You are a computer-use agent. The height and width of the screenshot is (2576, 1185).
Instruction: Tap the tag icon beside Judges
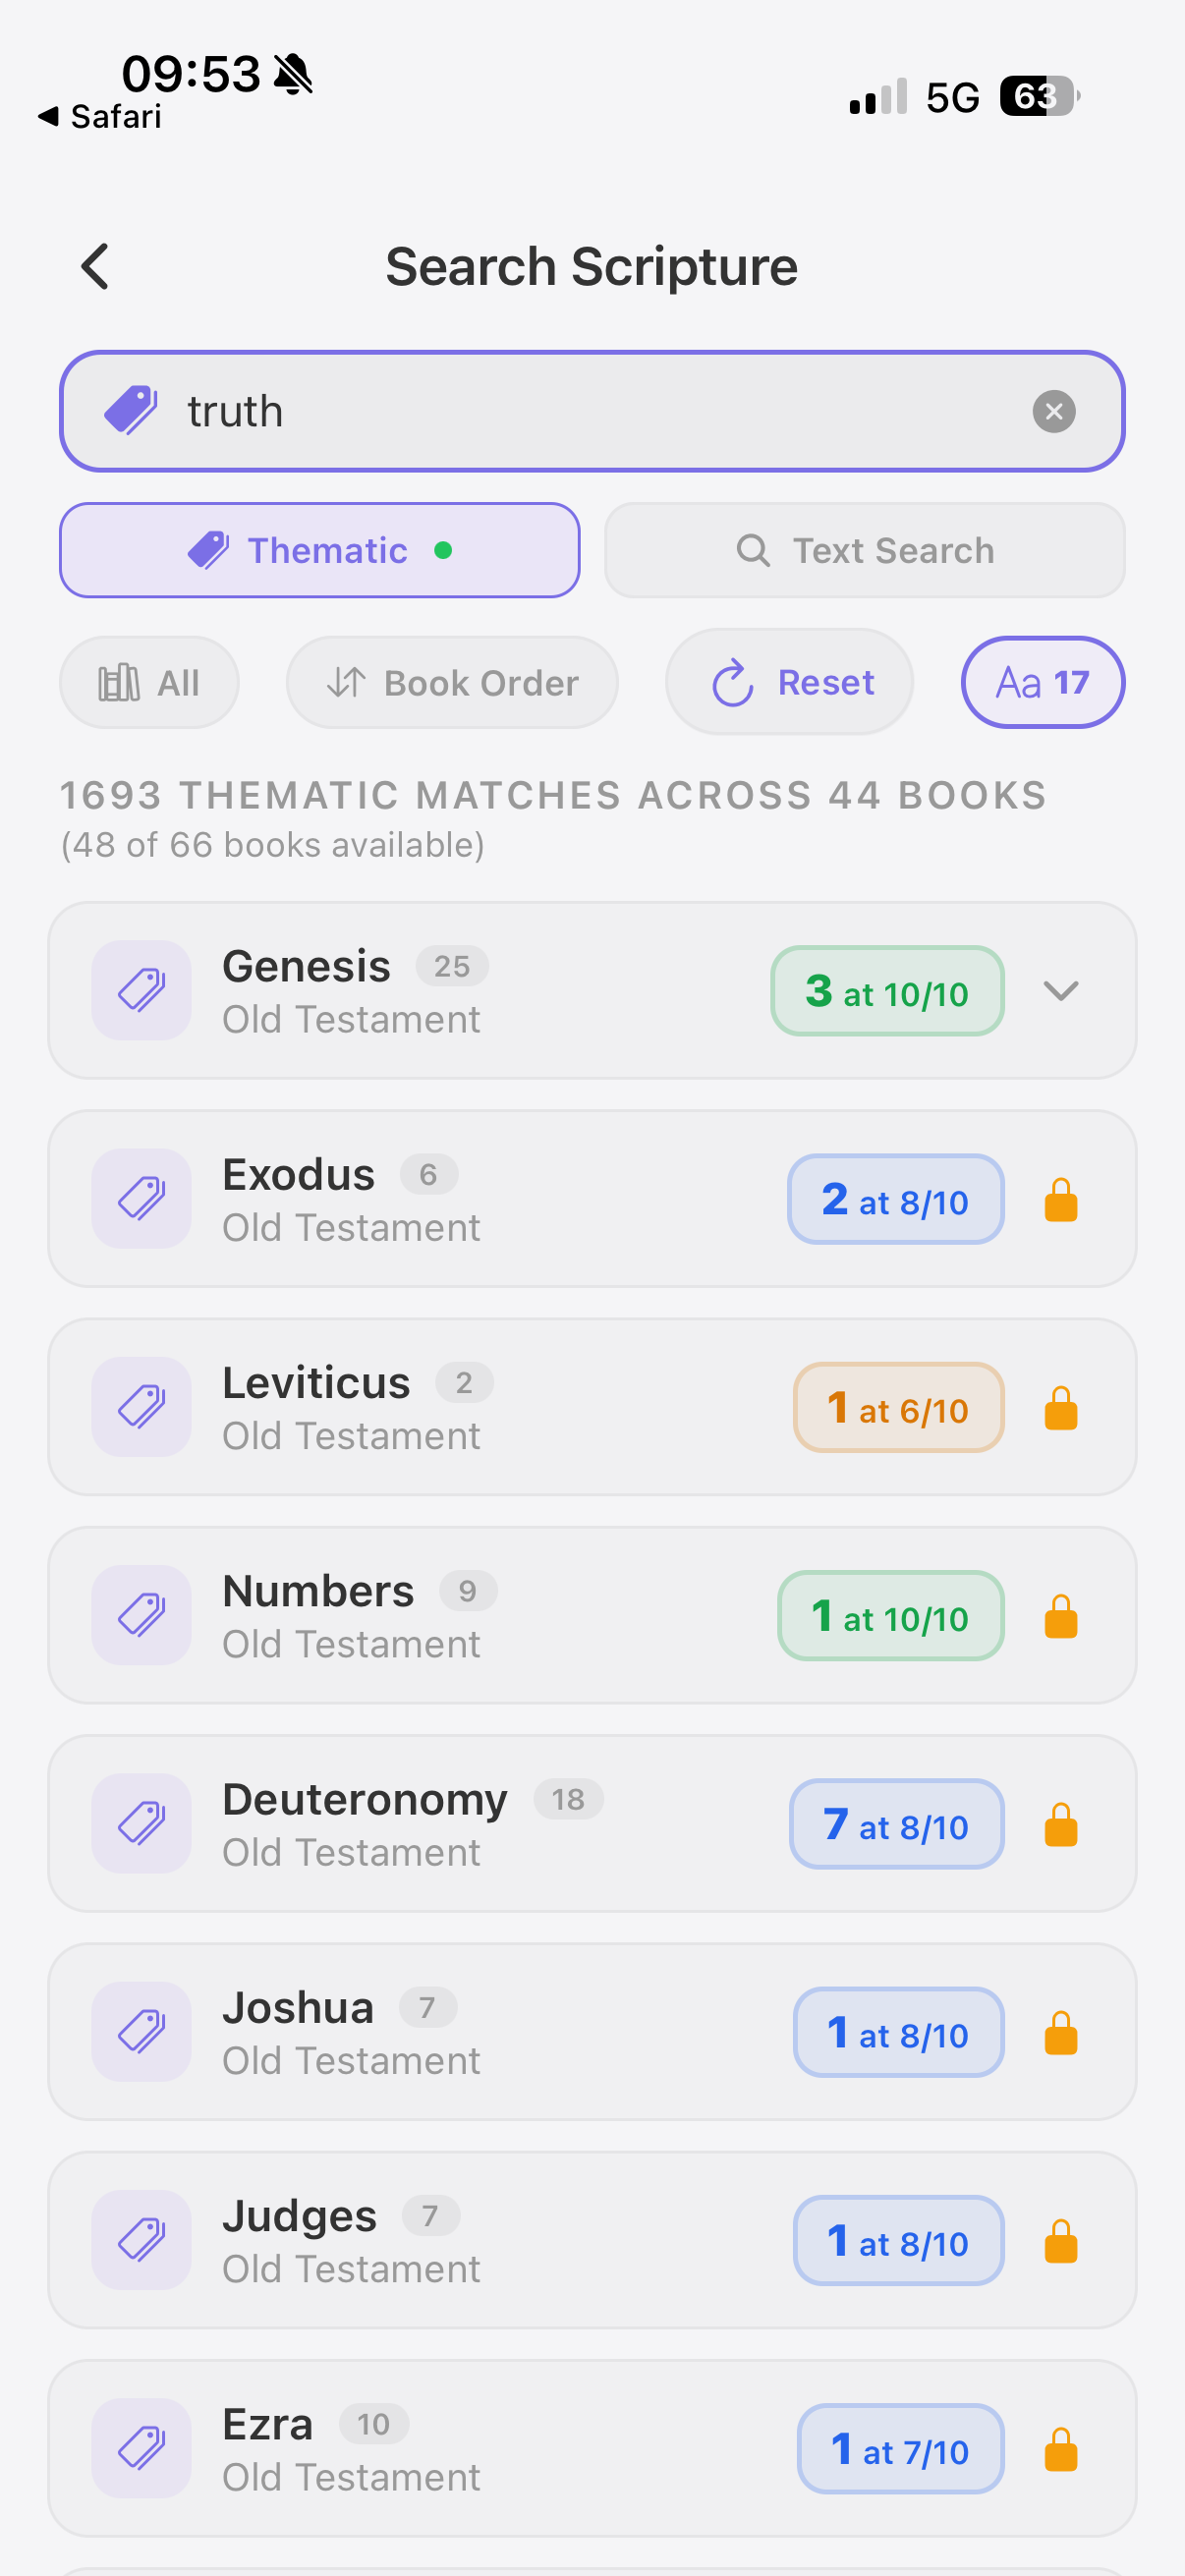coord(141,2240)
